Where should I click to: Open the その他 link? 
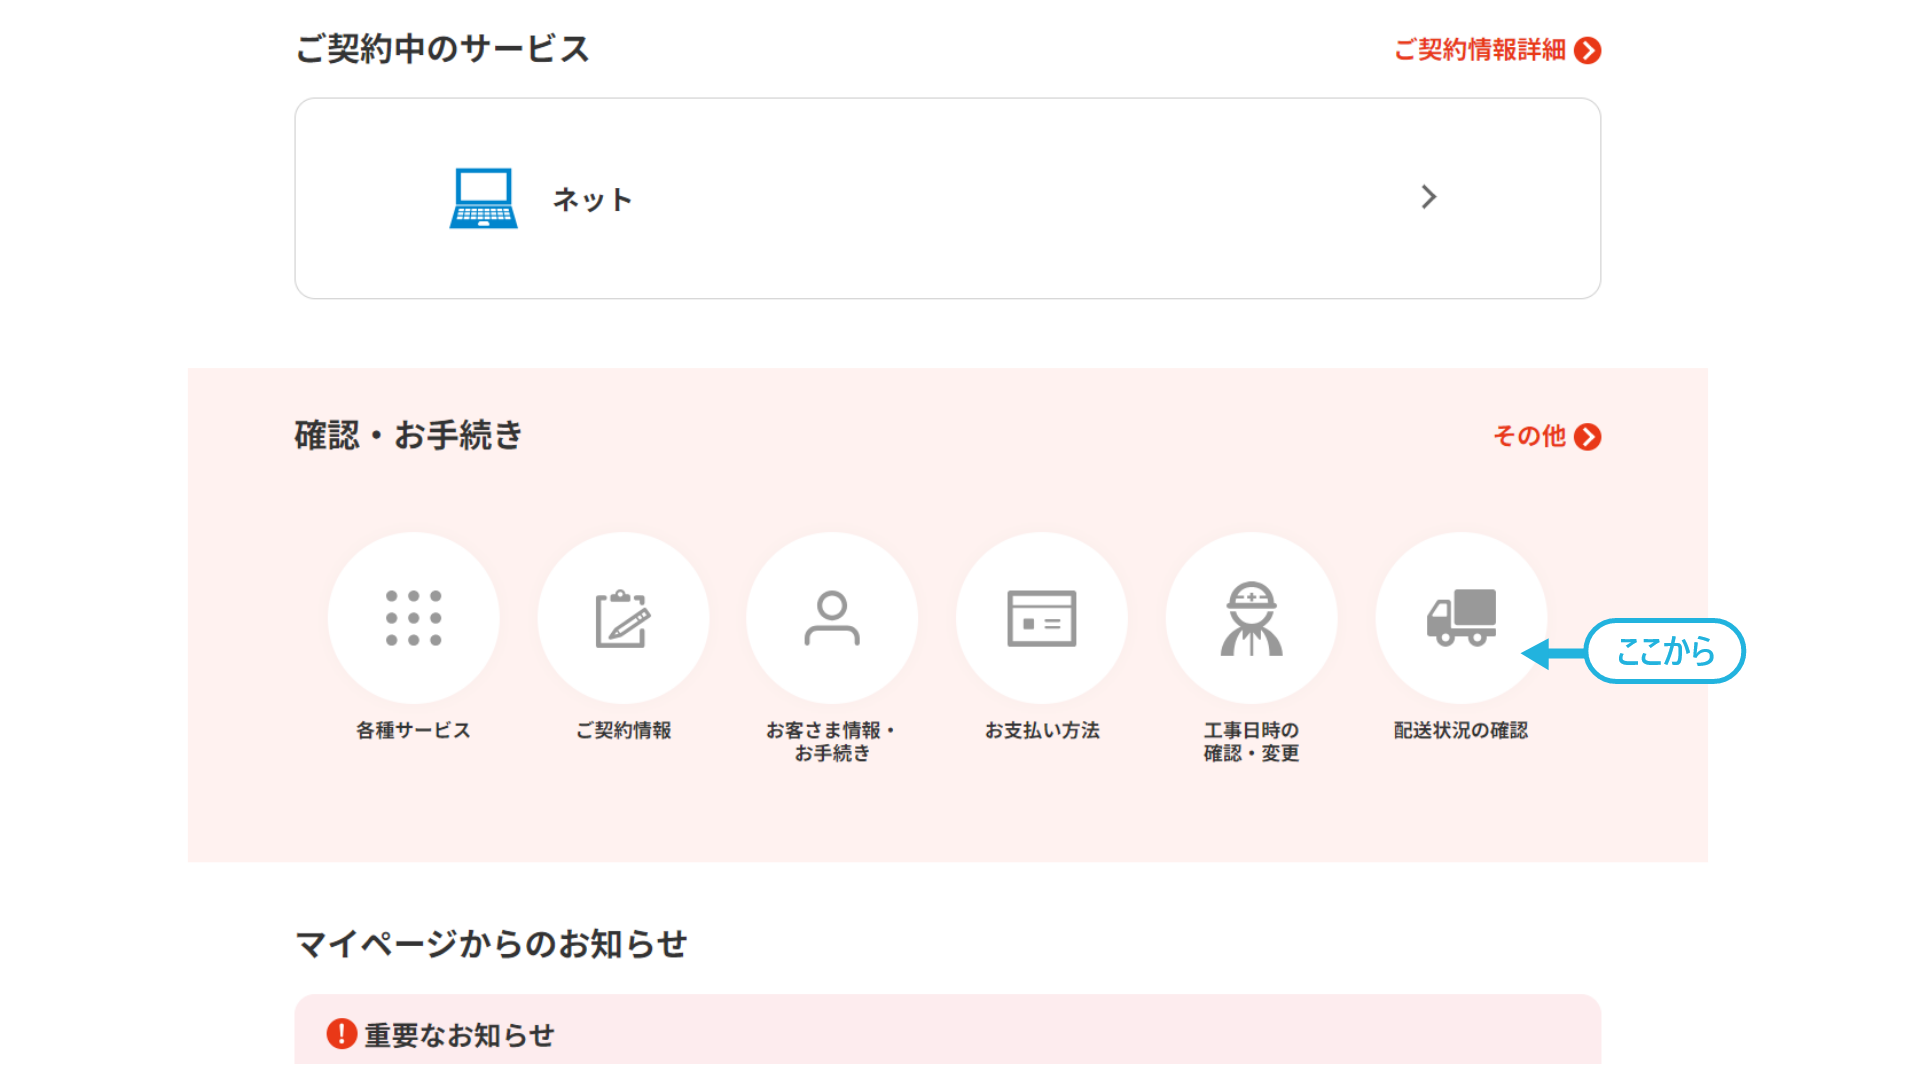tap(1529, 436)
